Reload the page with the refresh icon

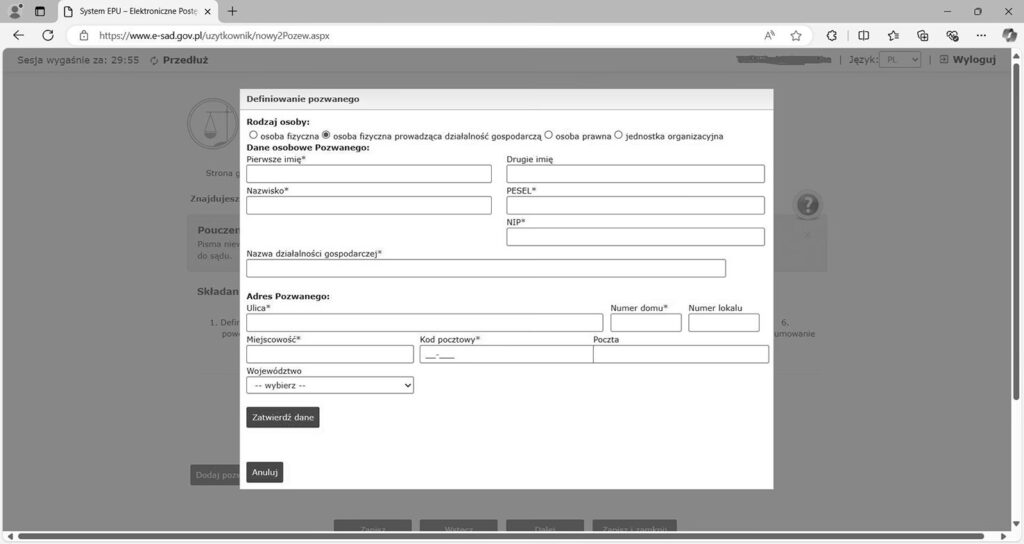pos(47,35)
